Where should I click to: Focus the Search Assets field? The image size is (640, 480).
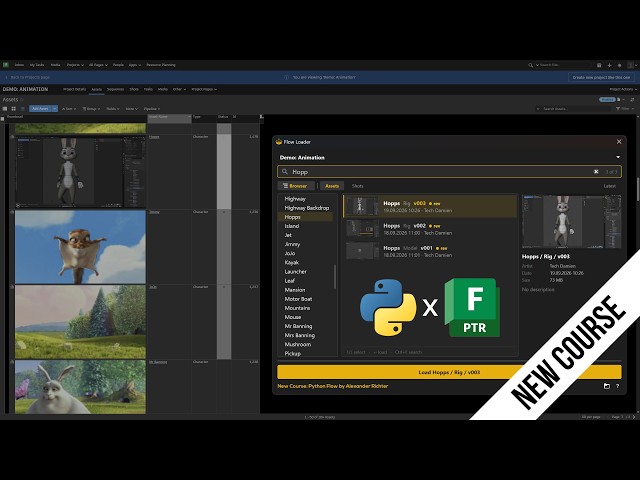(573, 109)
